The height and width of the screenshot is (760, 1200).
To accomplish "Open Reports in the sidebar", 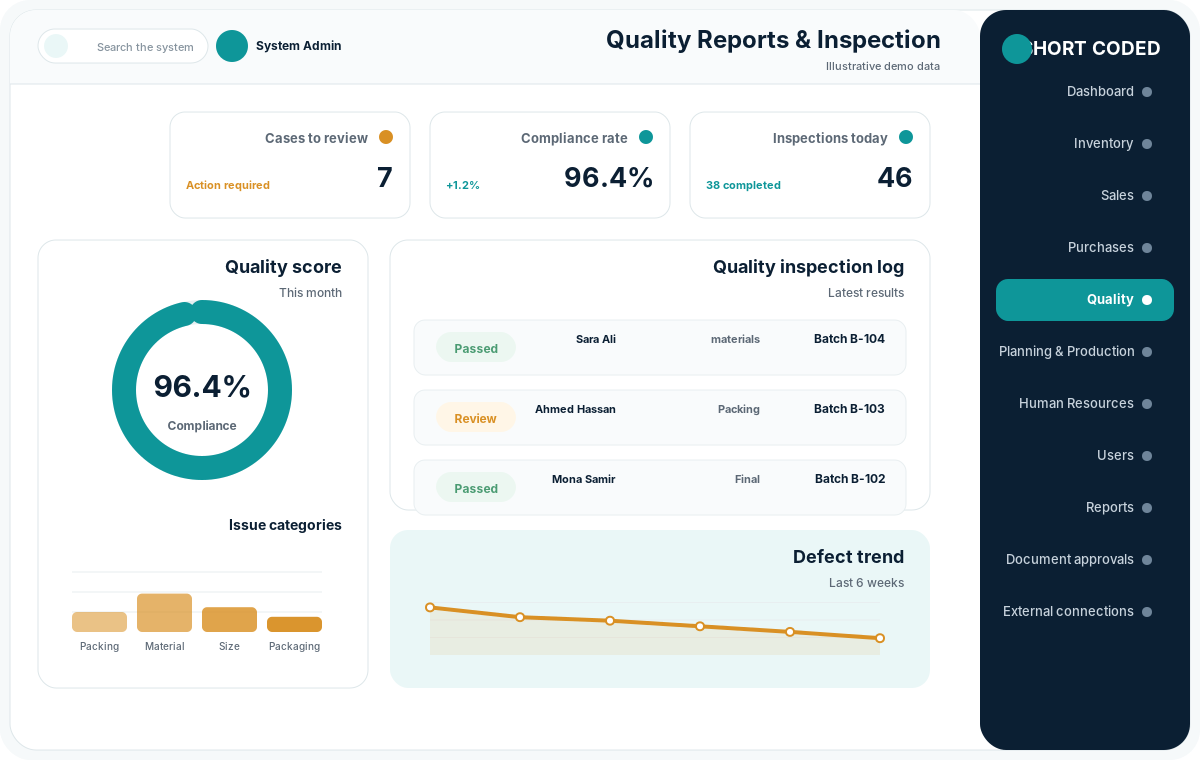I will [x=1084, y=507].
